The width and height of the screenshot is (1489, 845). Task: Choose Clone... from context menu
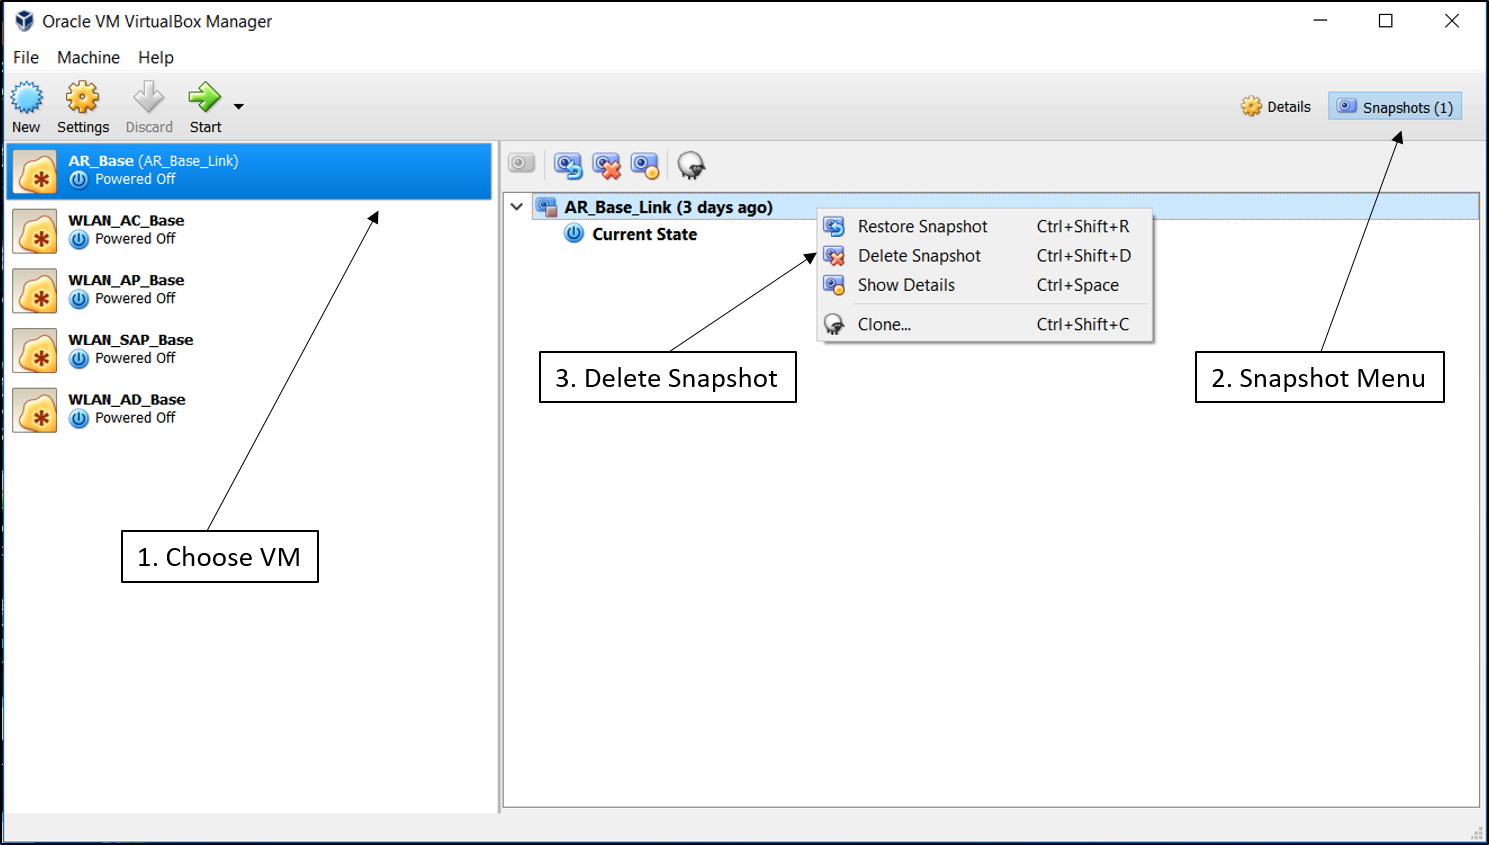tap(985, 324)
